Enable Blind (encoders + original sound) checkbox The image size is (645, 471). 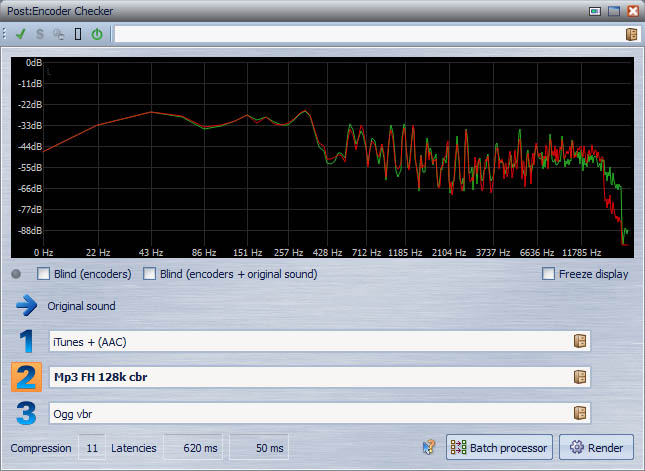pyautogui.click(x=151, y=274)
